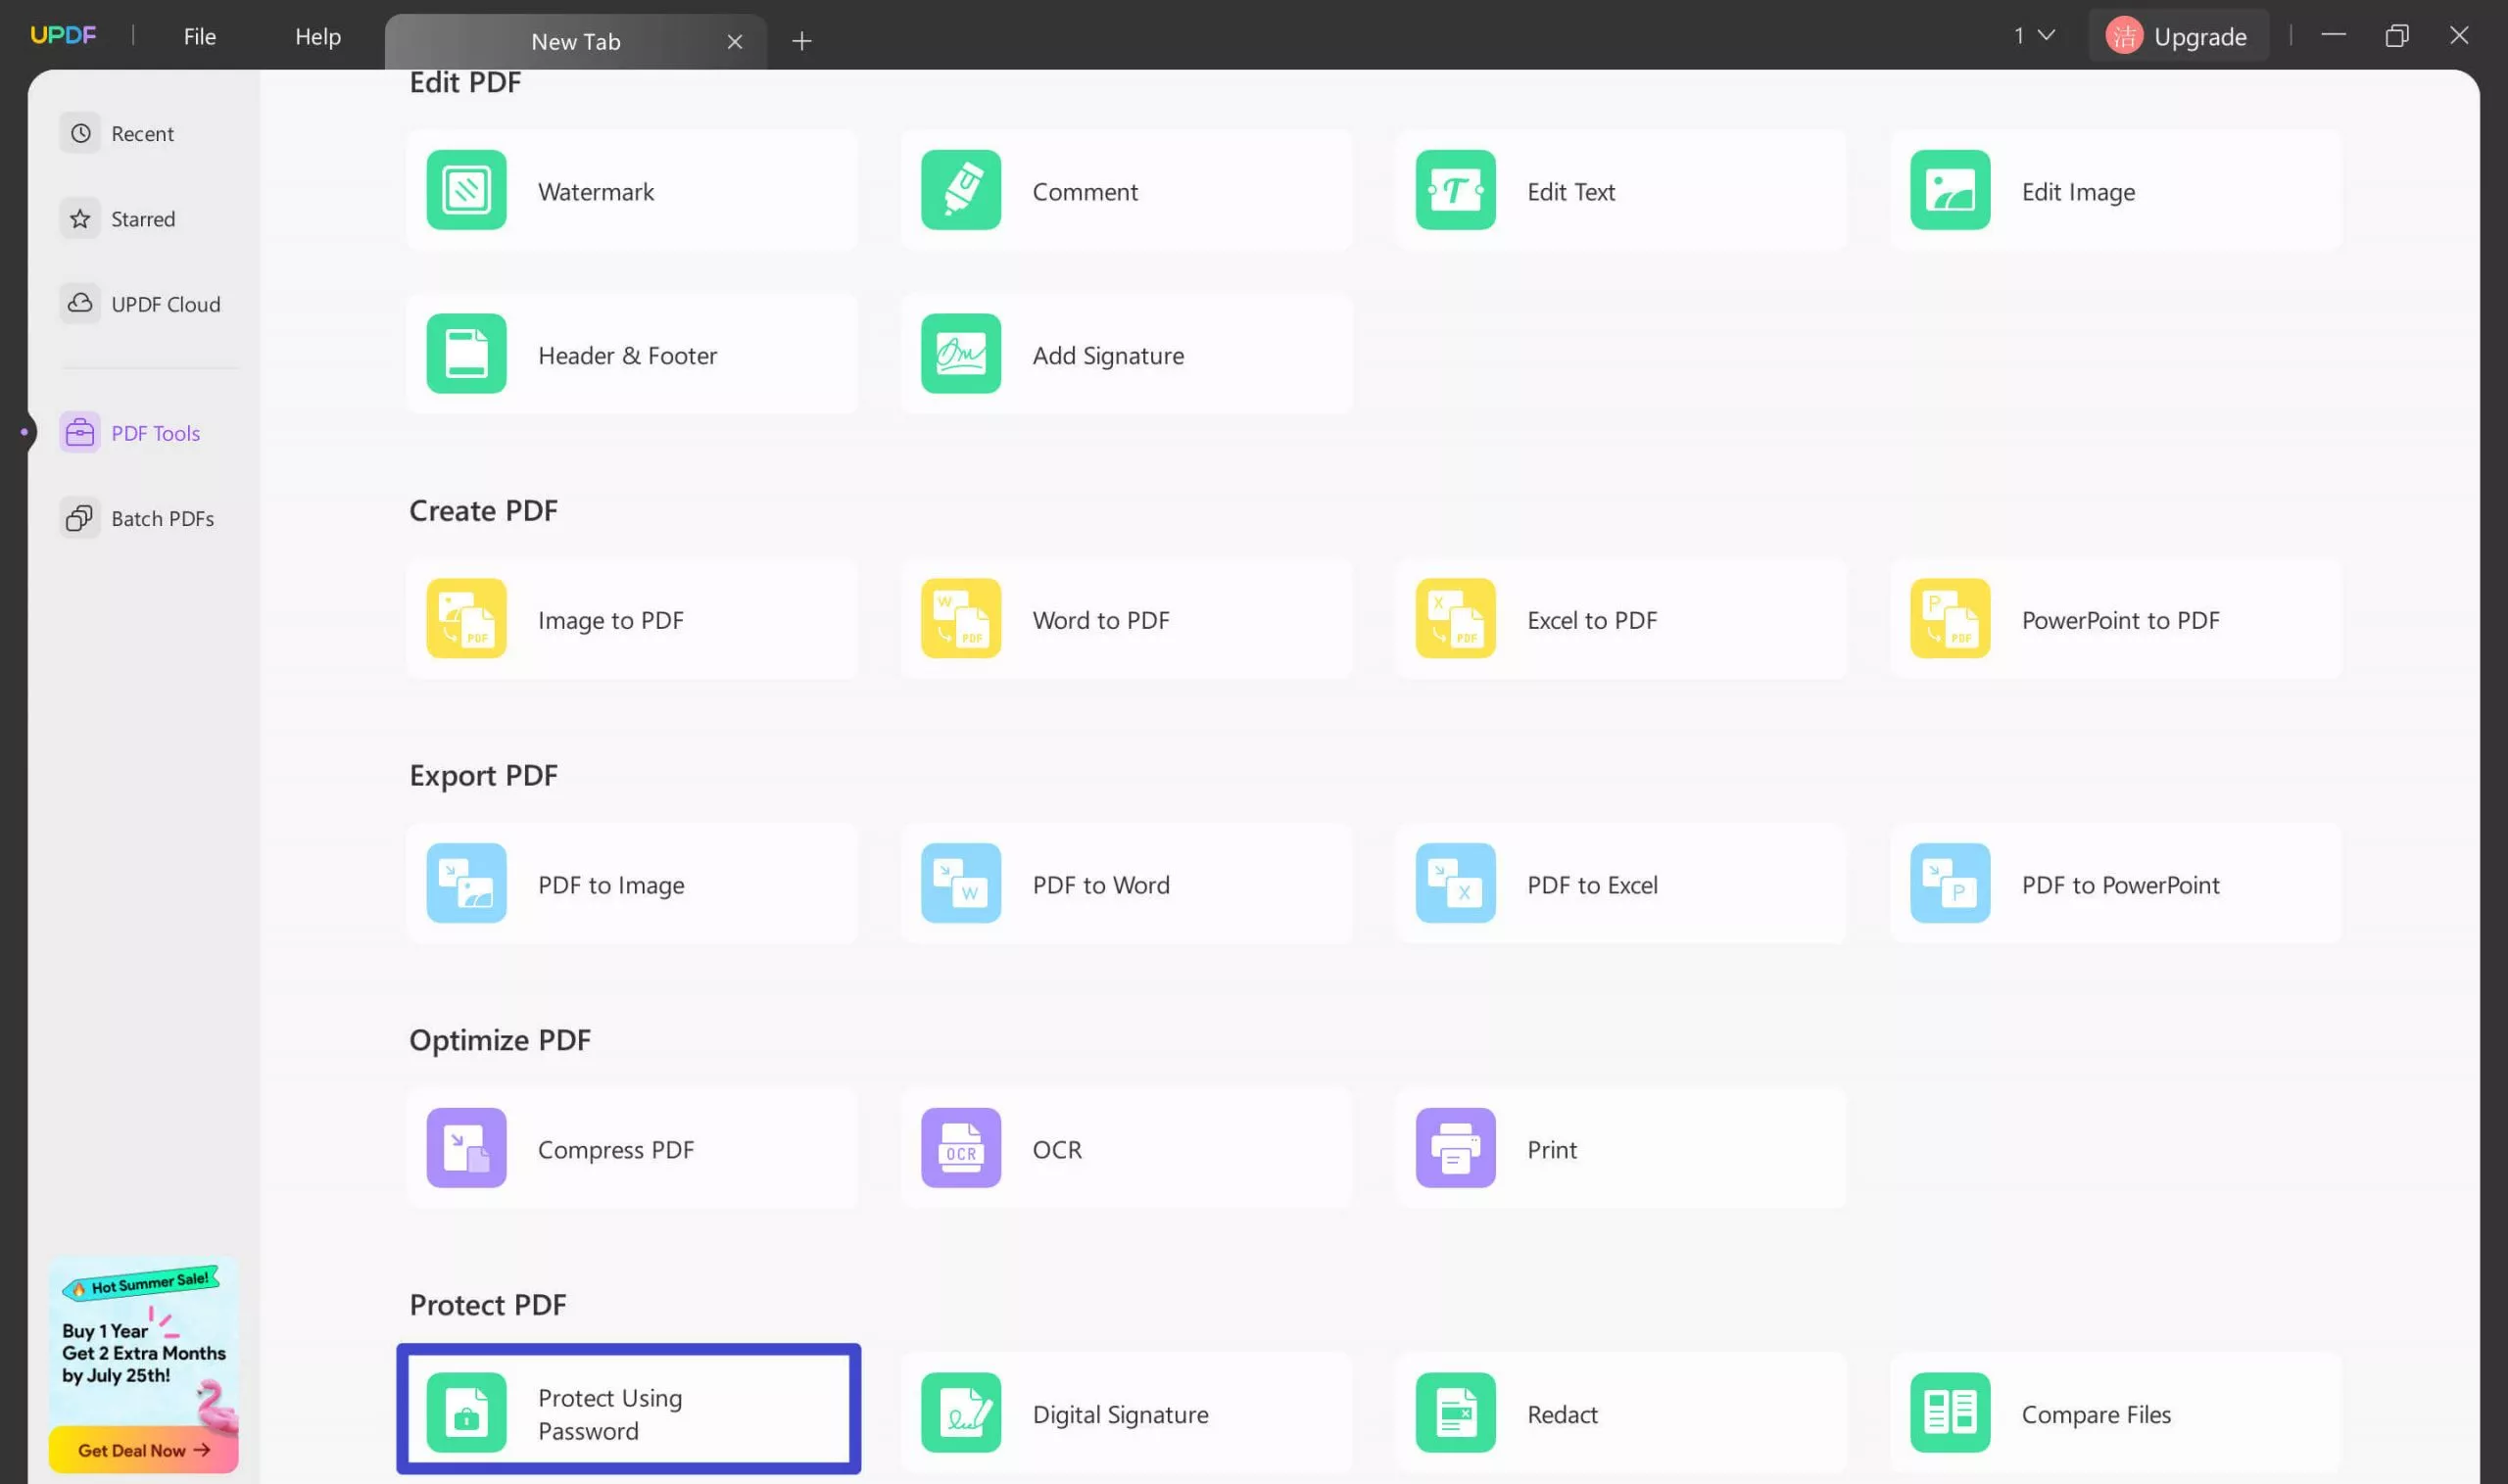This screenshot has height=1484, width=2508.
Task: Open the Hot Summer Sale banner
Action: (143, 1365)
